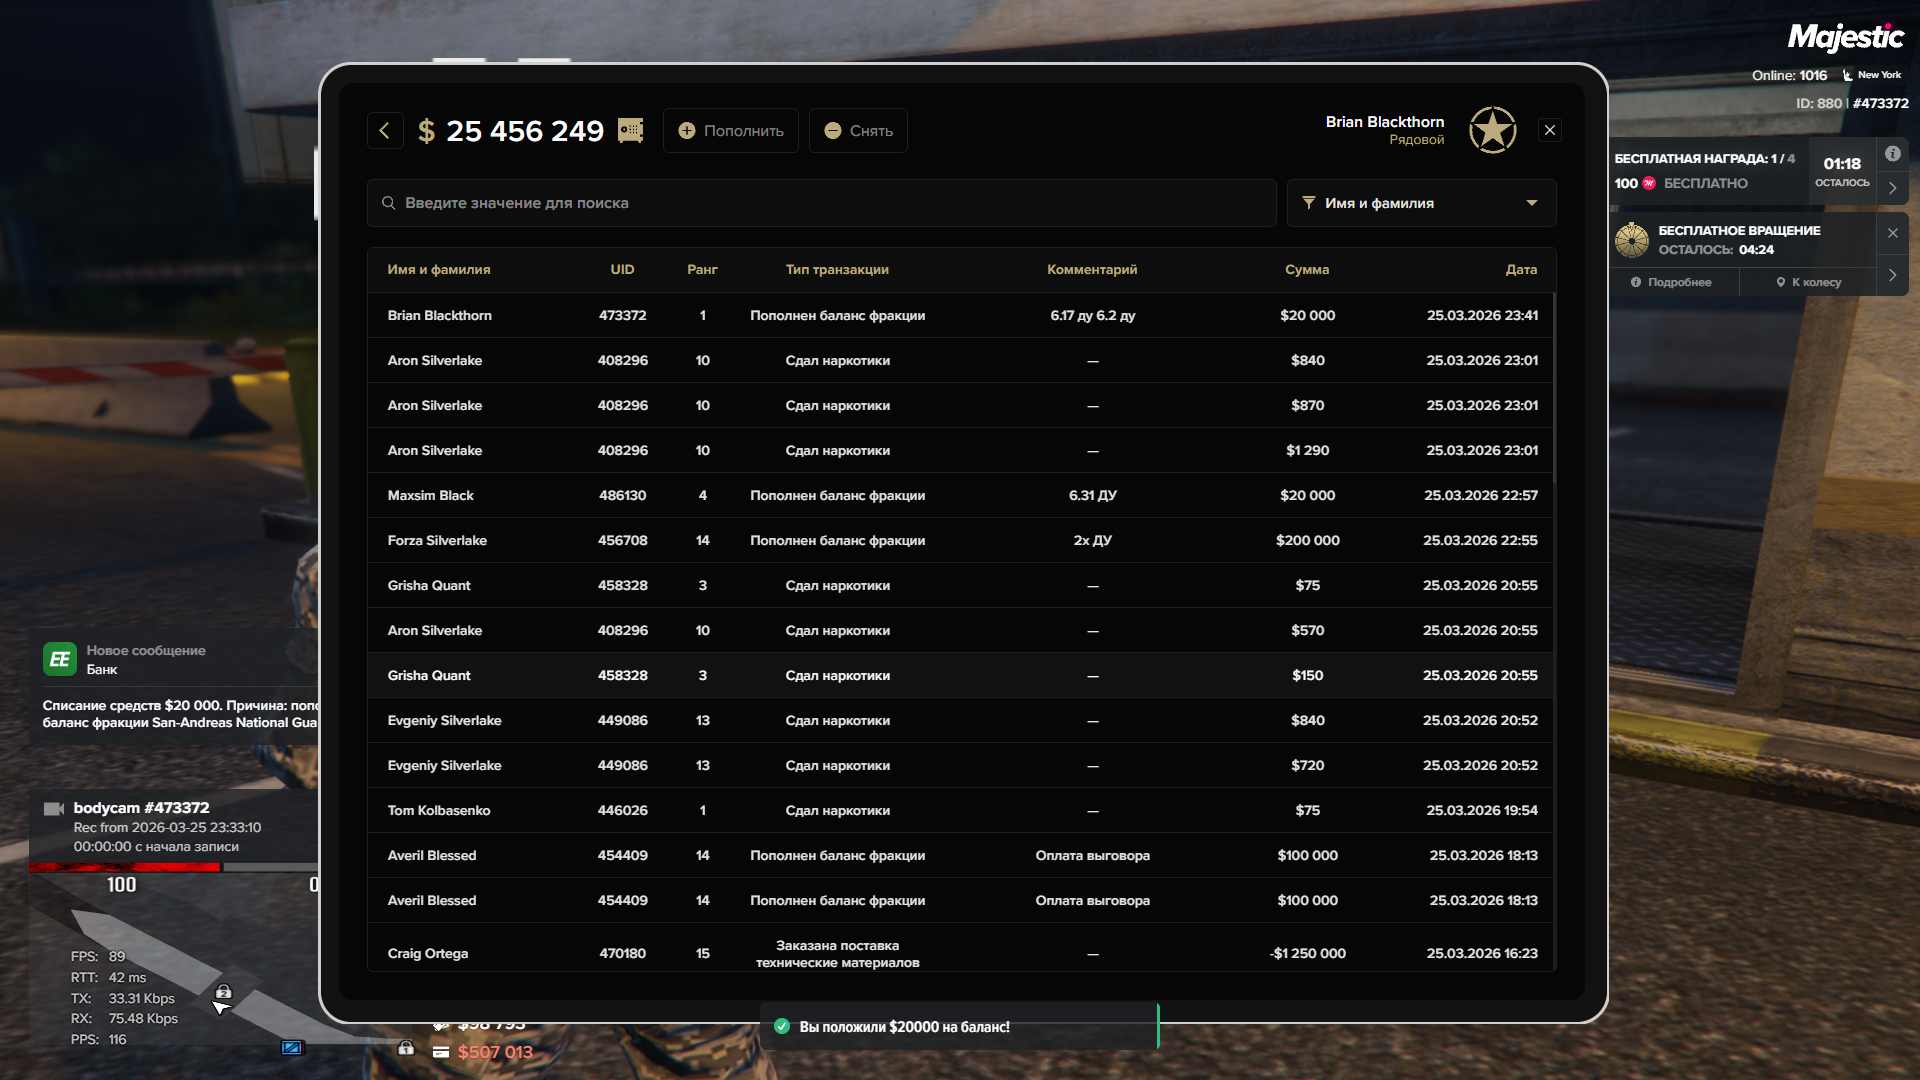
Task: Click the lucky wheel icon
Action: tap(1632, 240)
